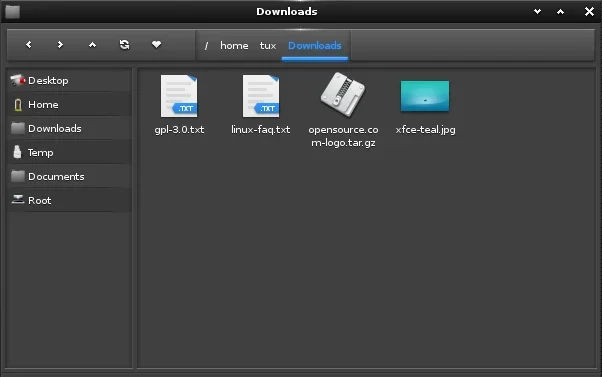Click the gpl-3.0.txt file name
This screenshot has height=377, width=602.
point(179,130)
